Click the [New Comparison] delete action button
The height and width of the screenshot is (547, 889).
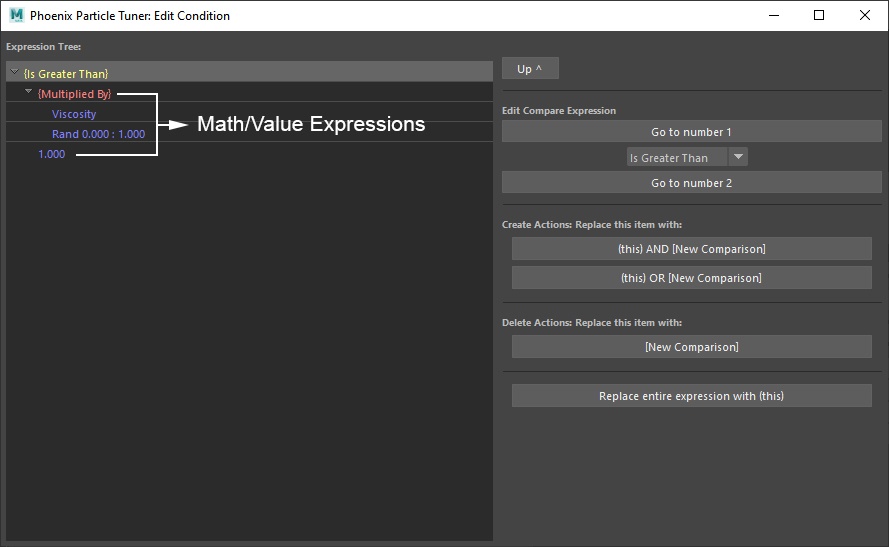pyautogui.click(x=691, y=347)
